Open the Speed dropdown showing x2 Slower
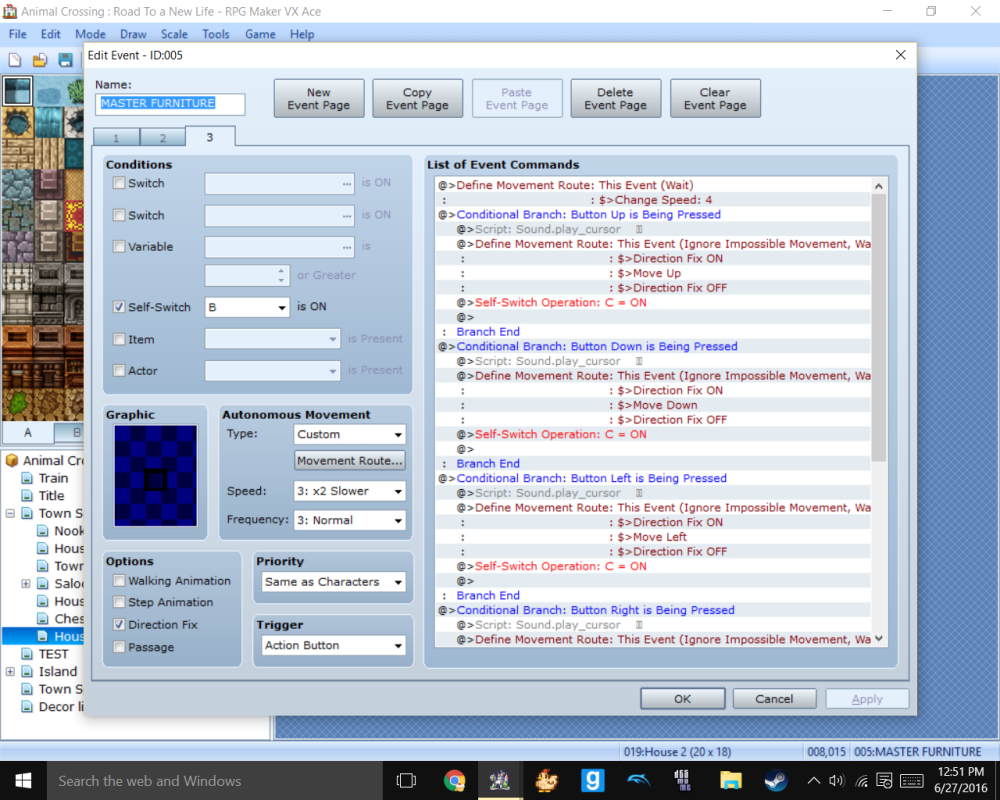 click(x=349, y=491)
